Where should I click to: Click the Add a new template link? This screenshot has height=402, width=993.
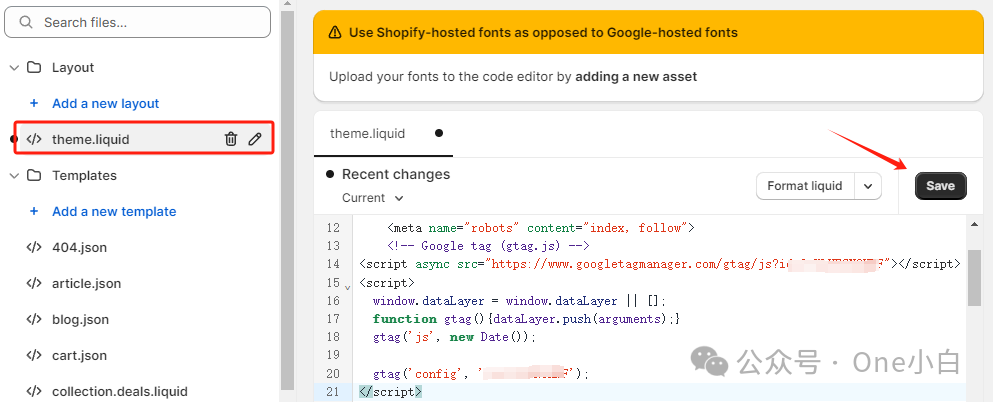[114, 211]
